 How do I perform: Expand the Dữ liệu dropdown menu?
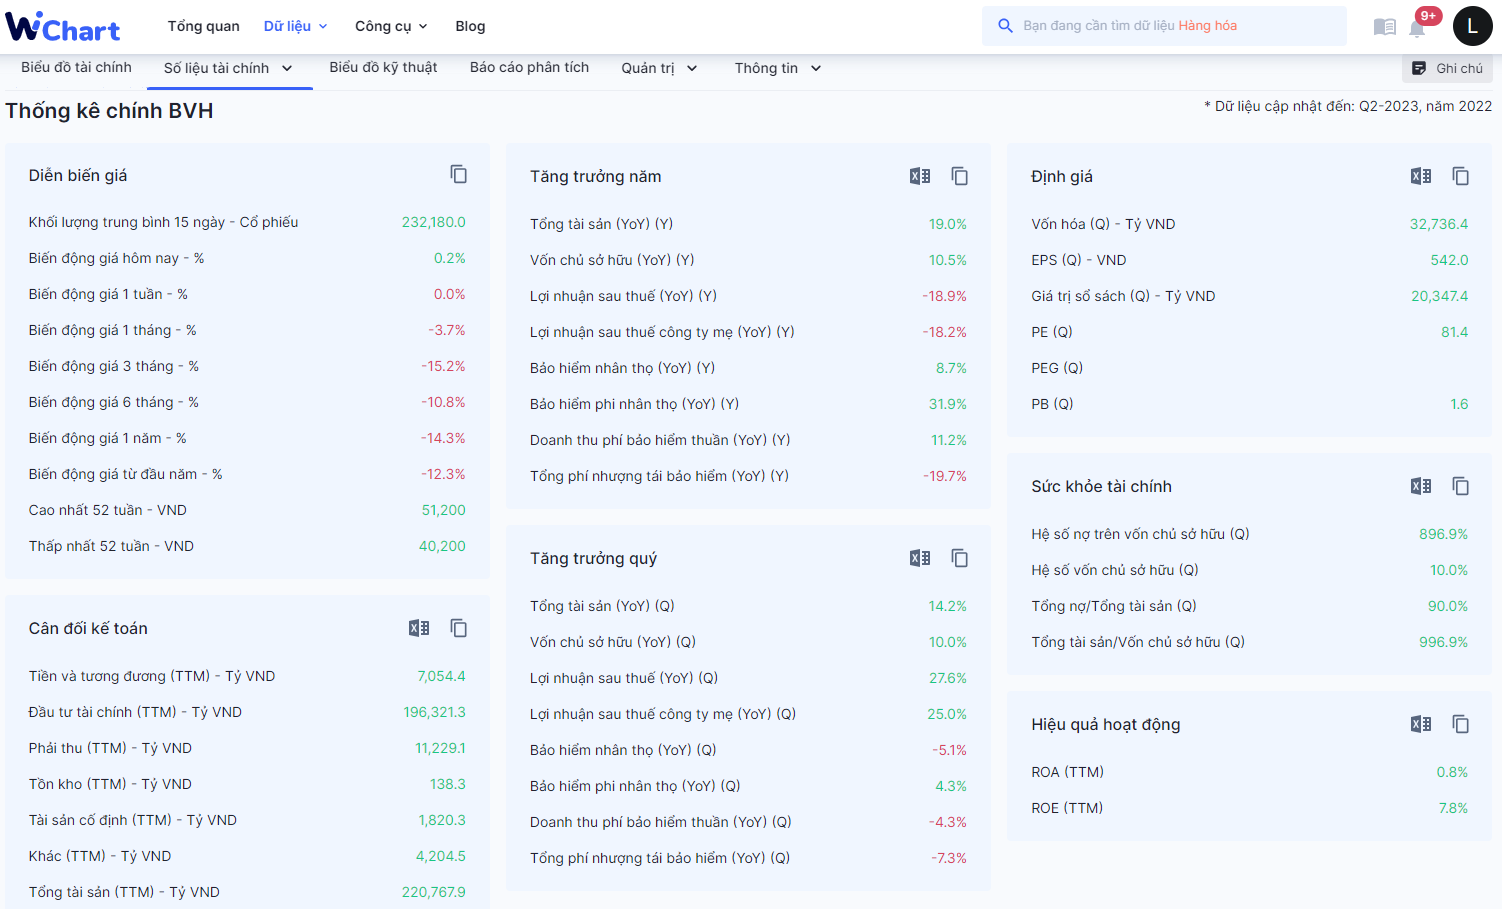tap(295, 26)
